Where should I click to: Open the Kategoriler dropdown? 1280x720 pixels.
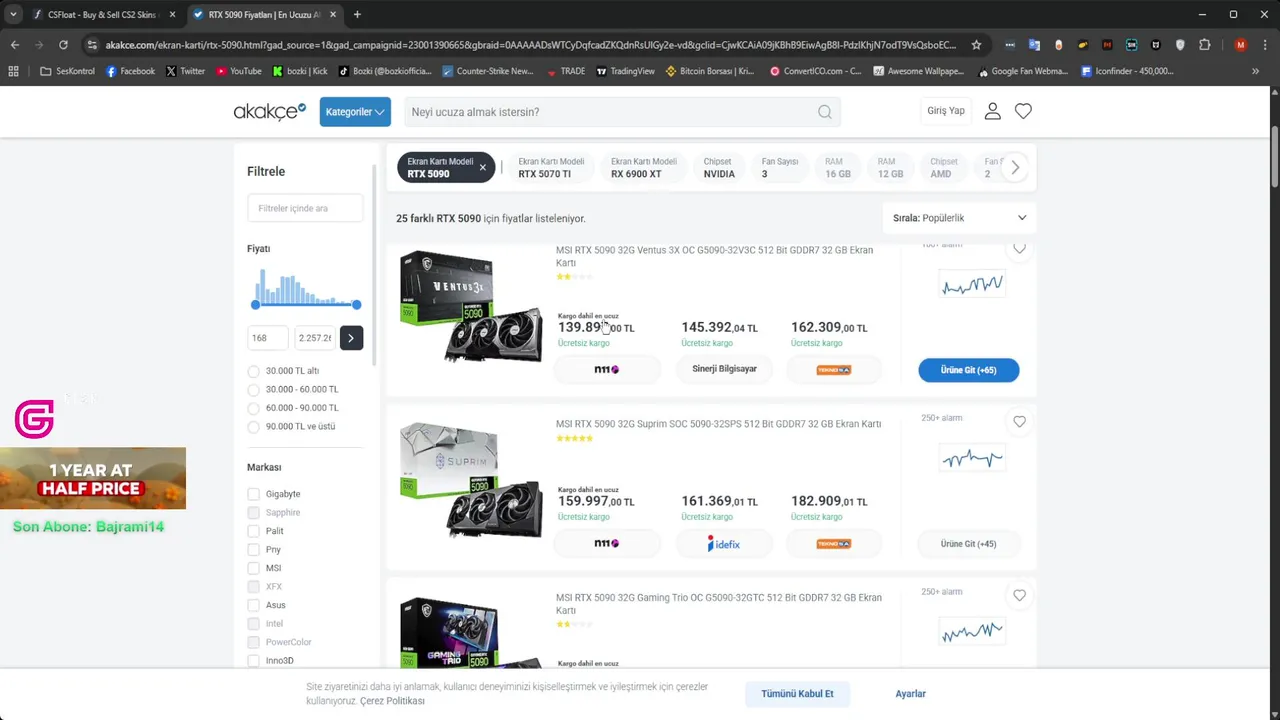(355, 112)
